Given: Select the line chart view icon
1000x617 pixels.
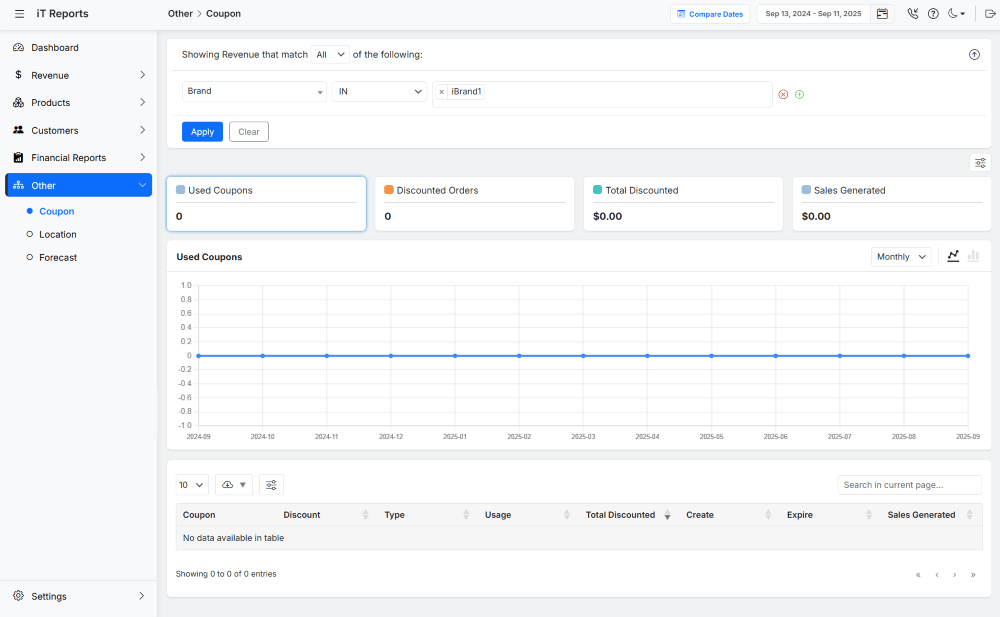Looking at the screenshot, I should tap(953, 256).
